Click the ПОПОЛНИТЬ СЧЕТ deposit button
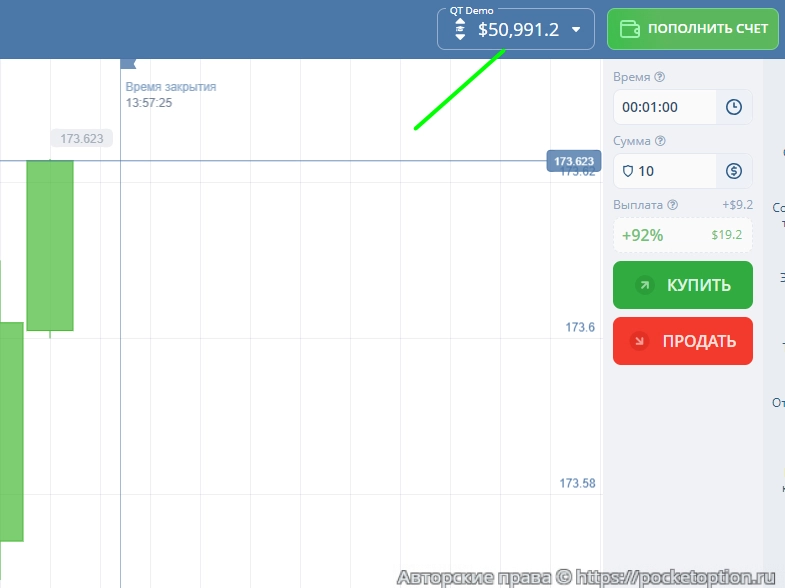The width and height of the screenshot is (785, 588). tap(692, 29)
